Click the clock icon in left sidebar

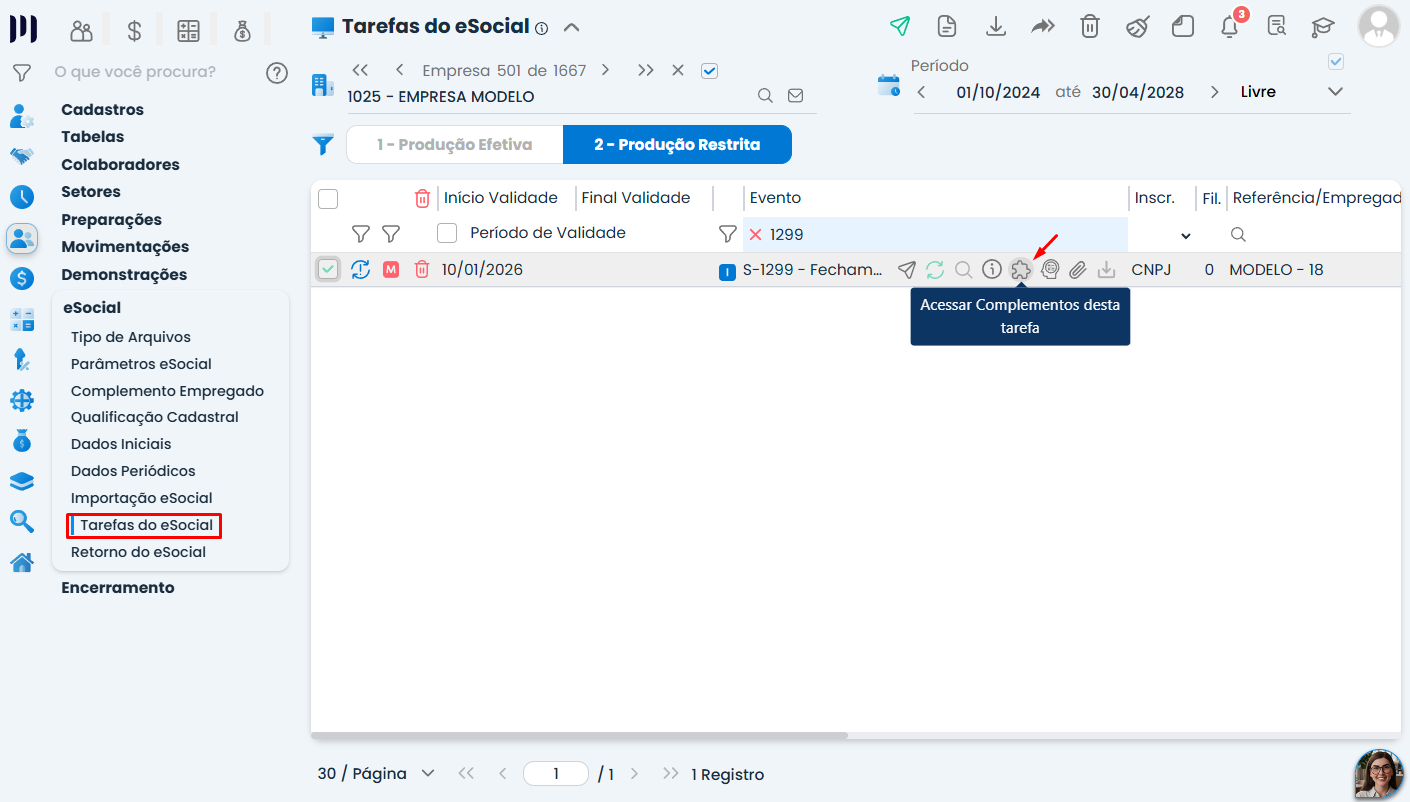(x=22, y=197)
